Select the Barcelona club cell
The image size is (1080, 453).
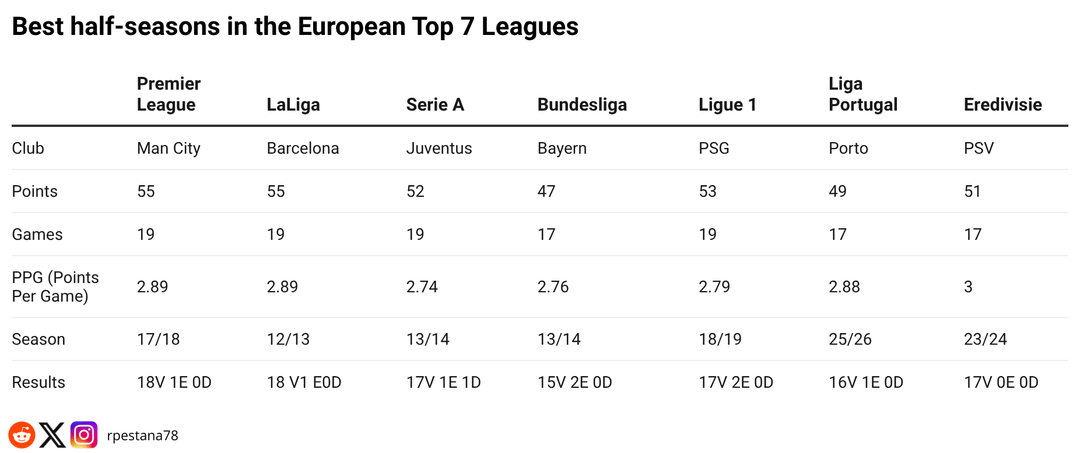pos(303,148)
